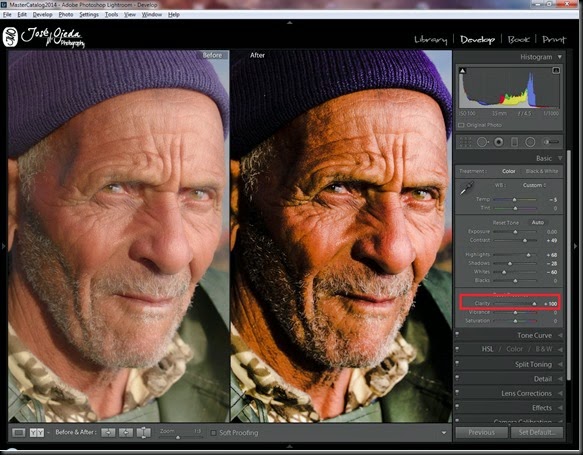
Task: Click the Color tab in HSL header
Action: coord(514,349)
